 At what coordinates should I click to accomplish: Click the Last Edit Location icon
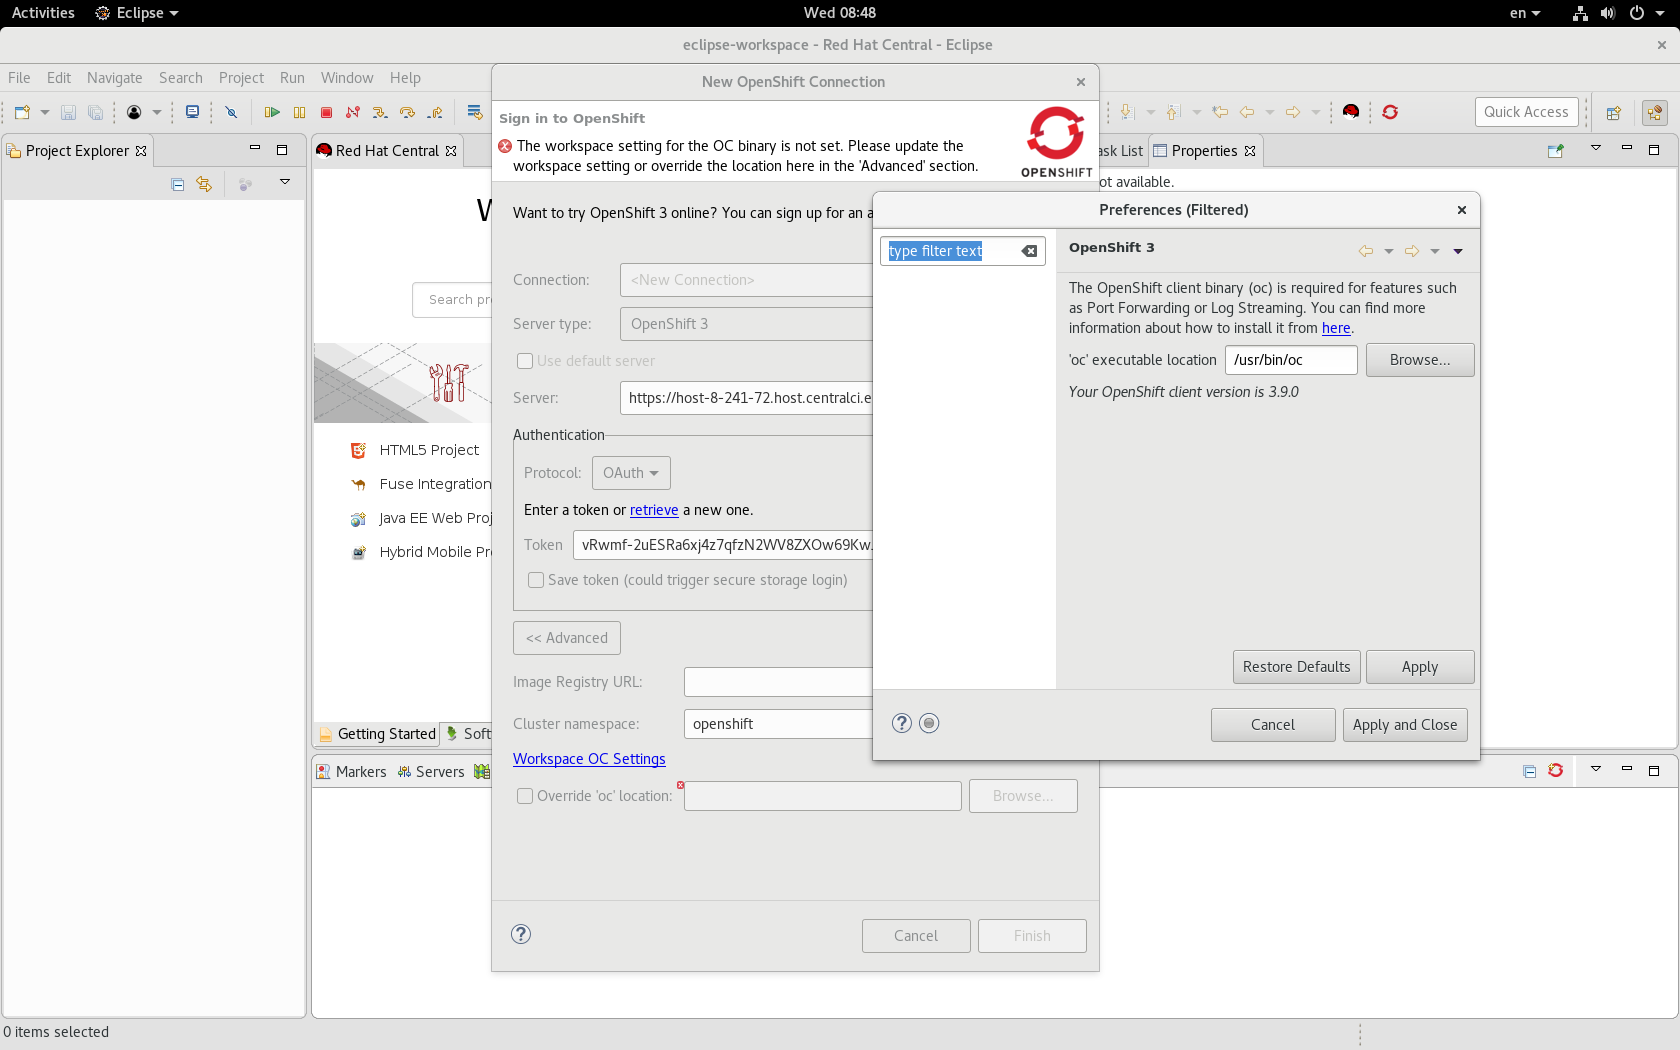click(1220, 112)
